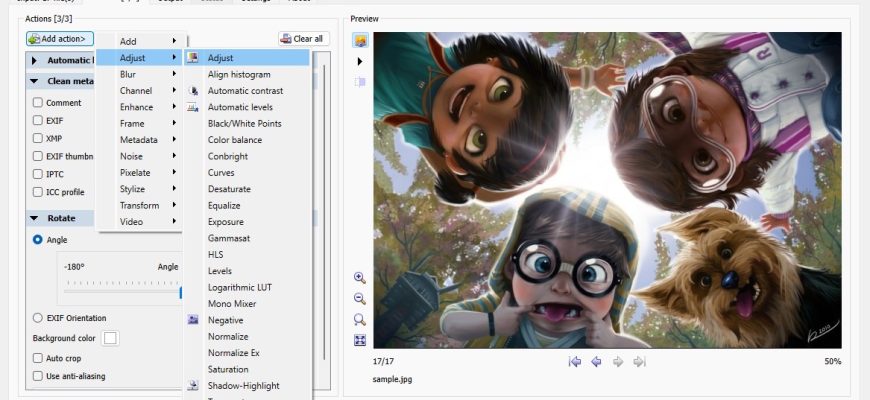Click the actions list vertical scrollbar

(x=324, y=214)
